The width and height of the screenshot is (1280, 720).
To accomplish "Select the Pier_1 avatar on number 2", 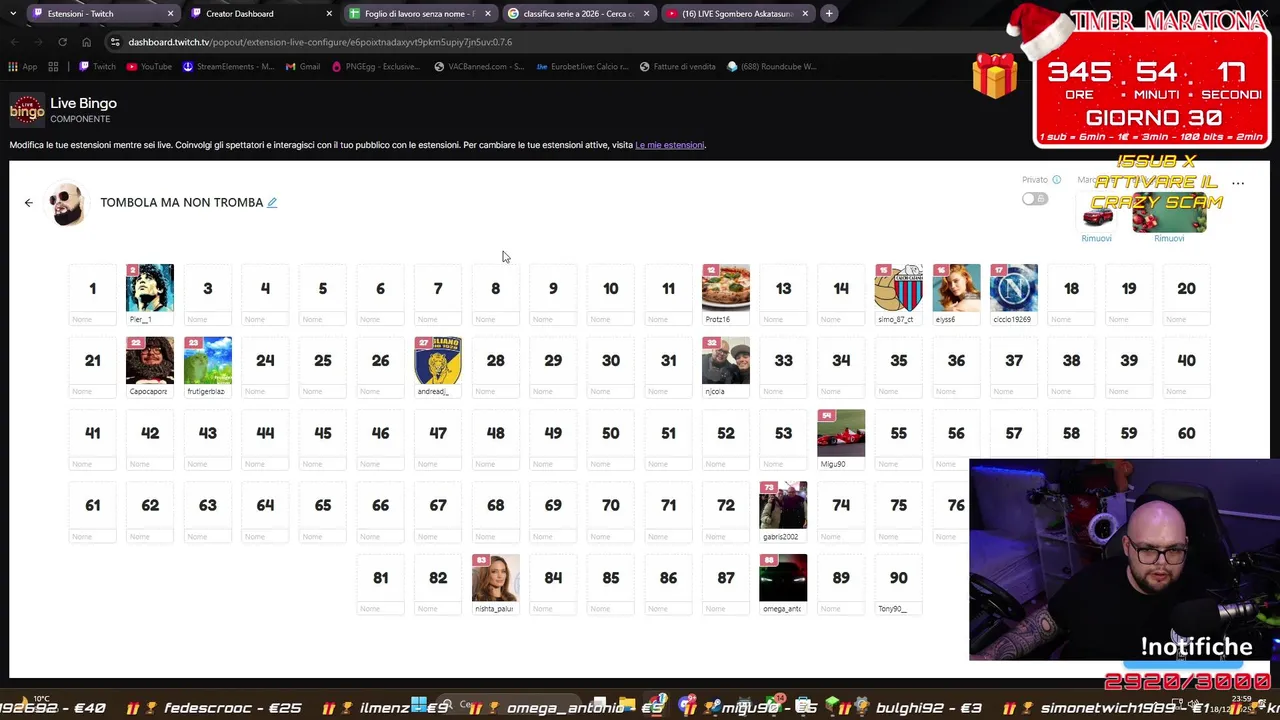I will click(150, 288).
